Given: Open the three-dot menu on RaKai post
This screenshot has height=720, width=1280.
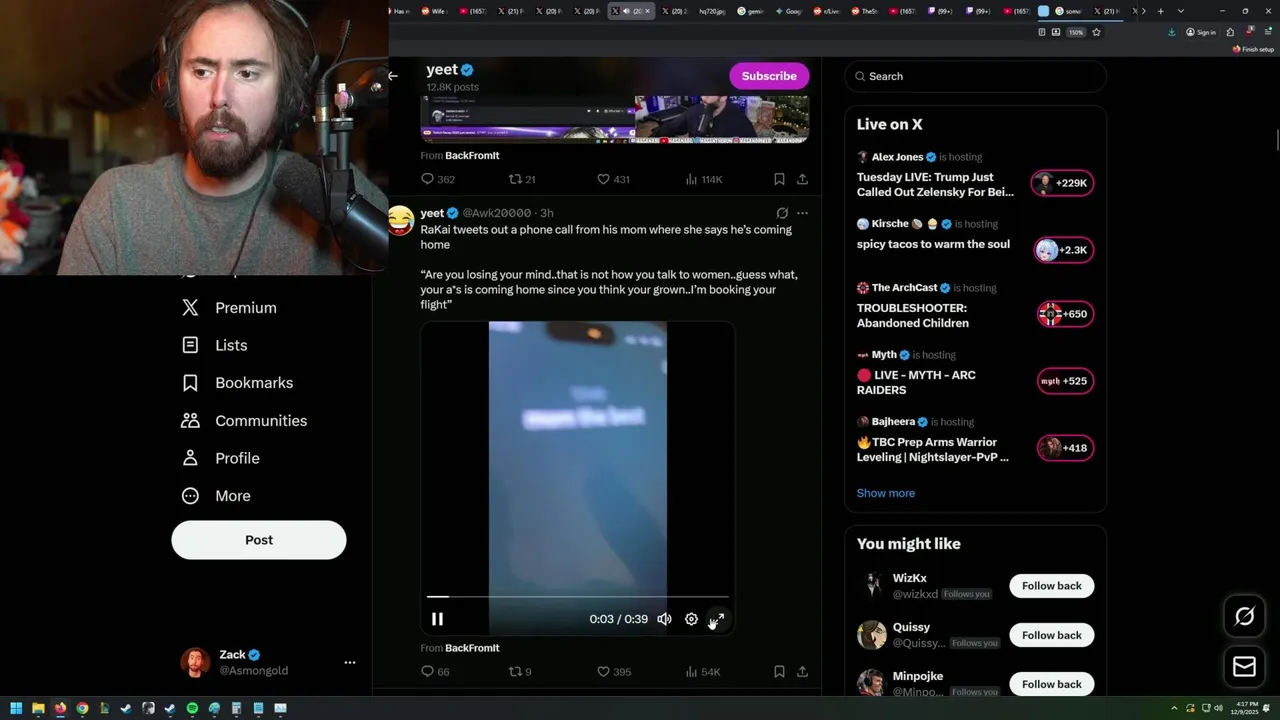Looking at the screenshot, I should tap(802, 213).
